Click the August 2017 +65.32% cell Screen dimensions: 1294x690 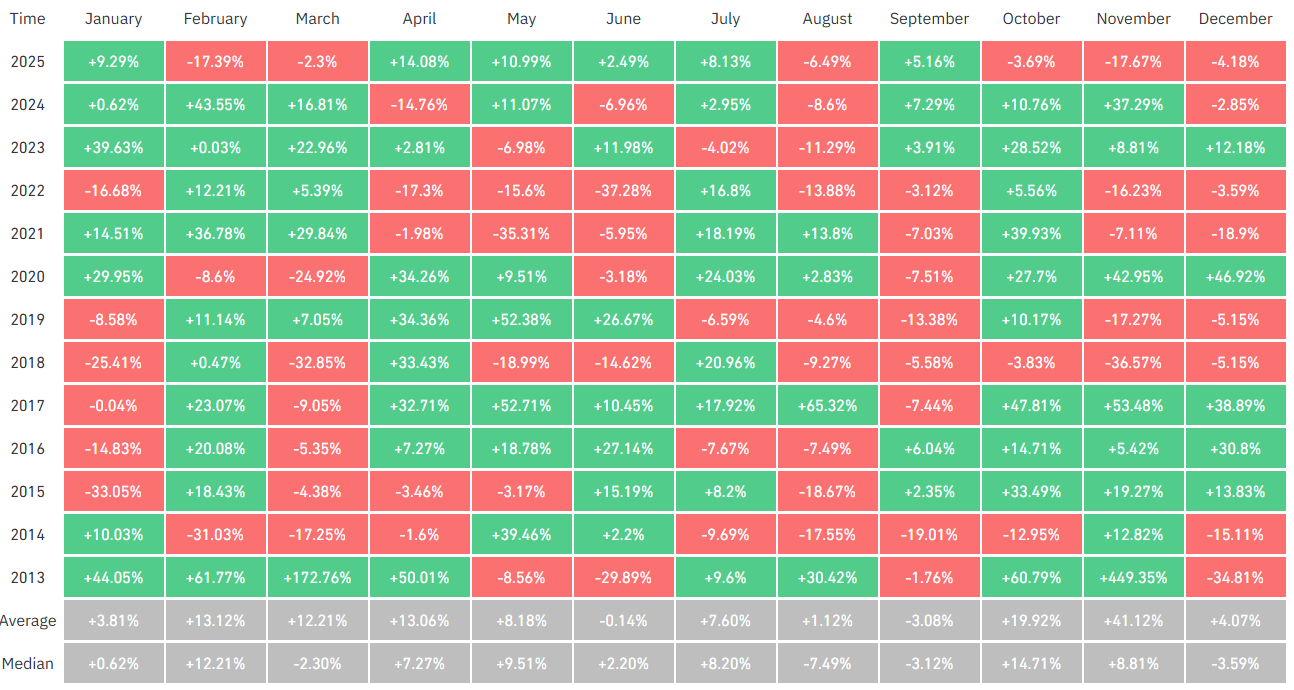click(827, 405)
